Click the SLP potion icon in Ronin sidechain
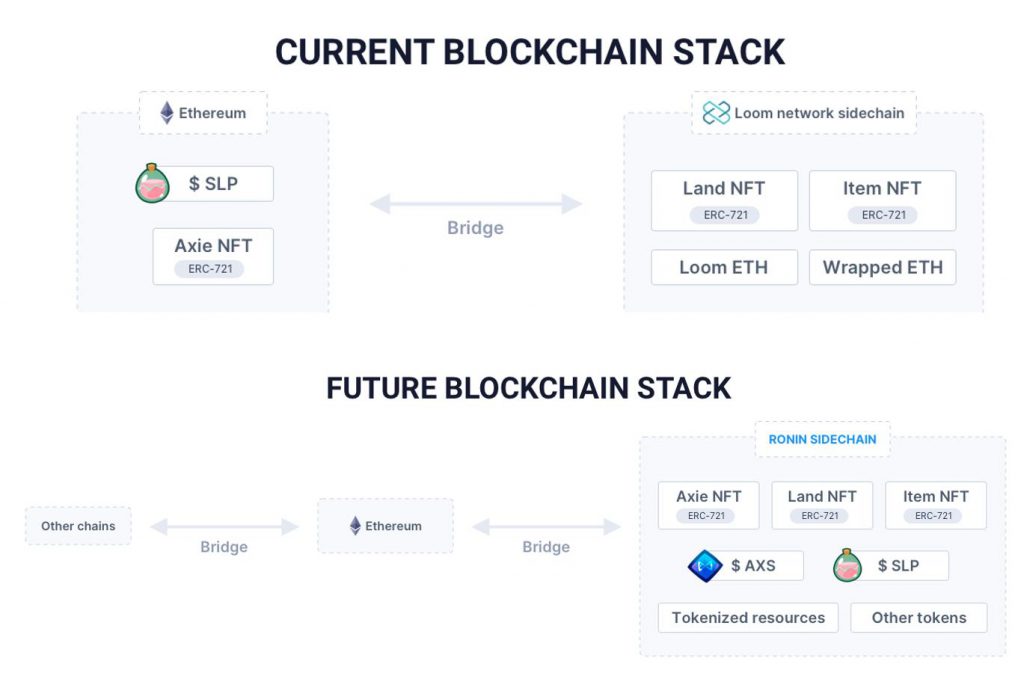 tap(848, 565)
